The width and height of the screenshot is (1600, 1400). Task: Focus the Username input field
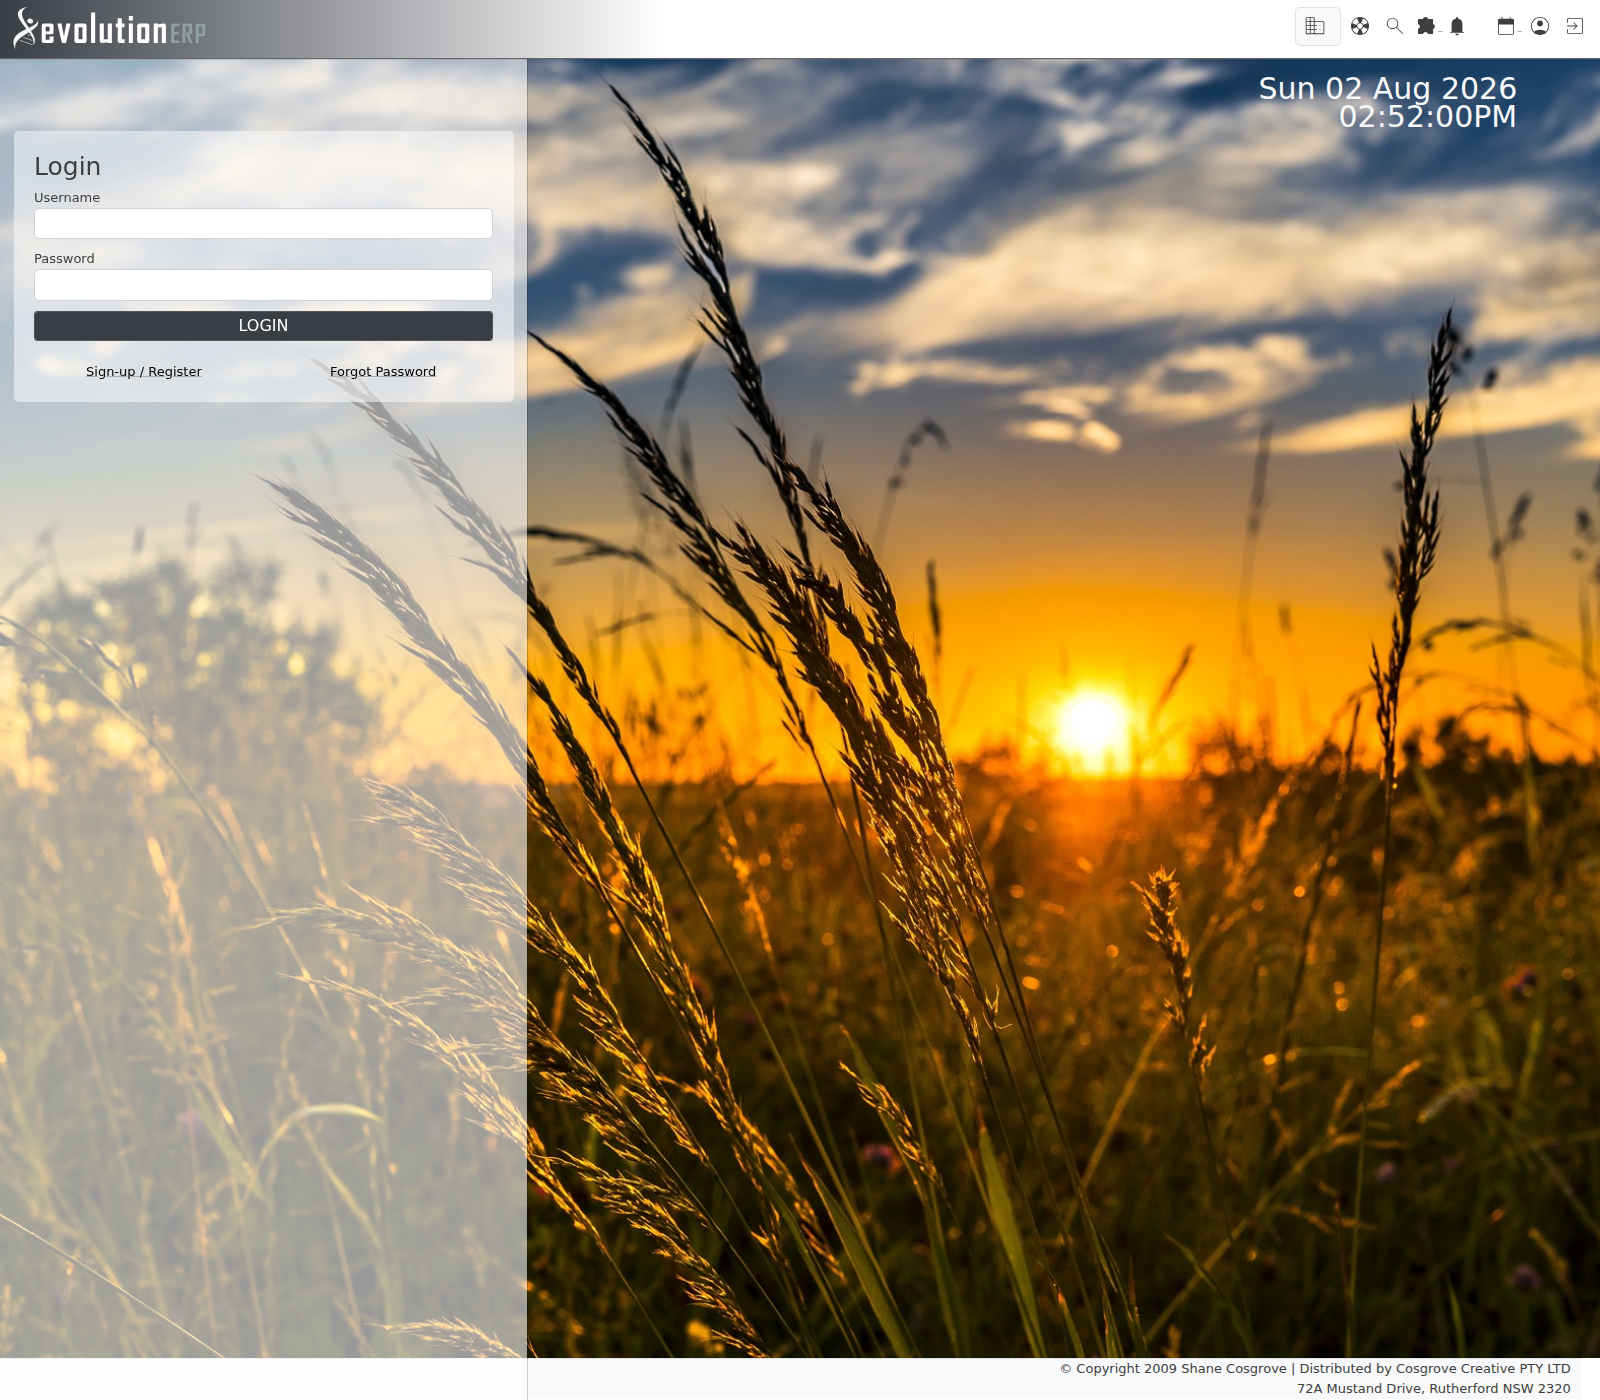(x=263, y=223)
